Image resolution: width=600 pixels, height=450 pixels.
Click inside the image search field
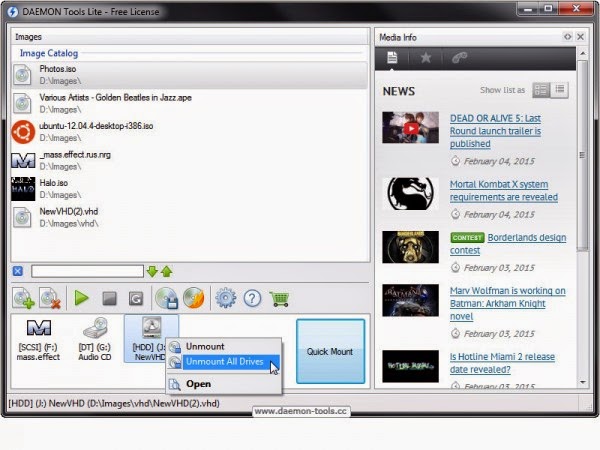click(x=88, y=271)
